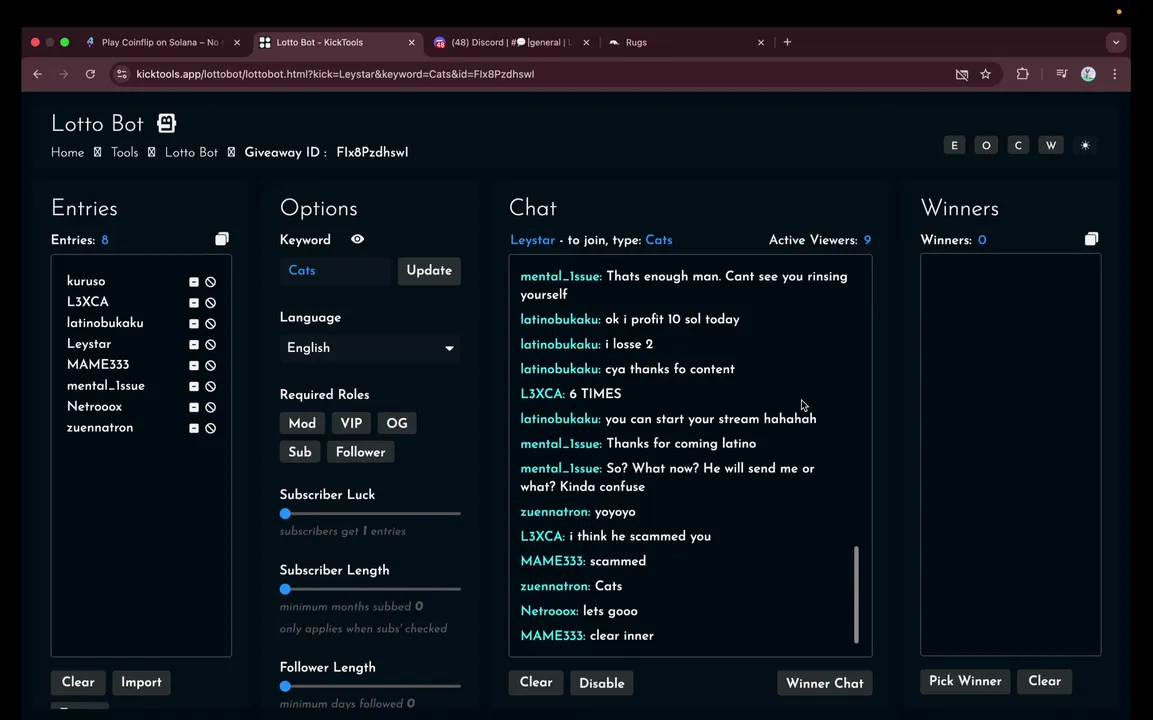
Task: Reload the page
Action: pyautogui.click(x=90, y=74)
